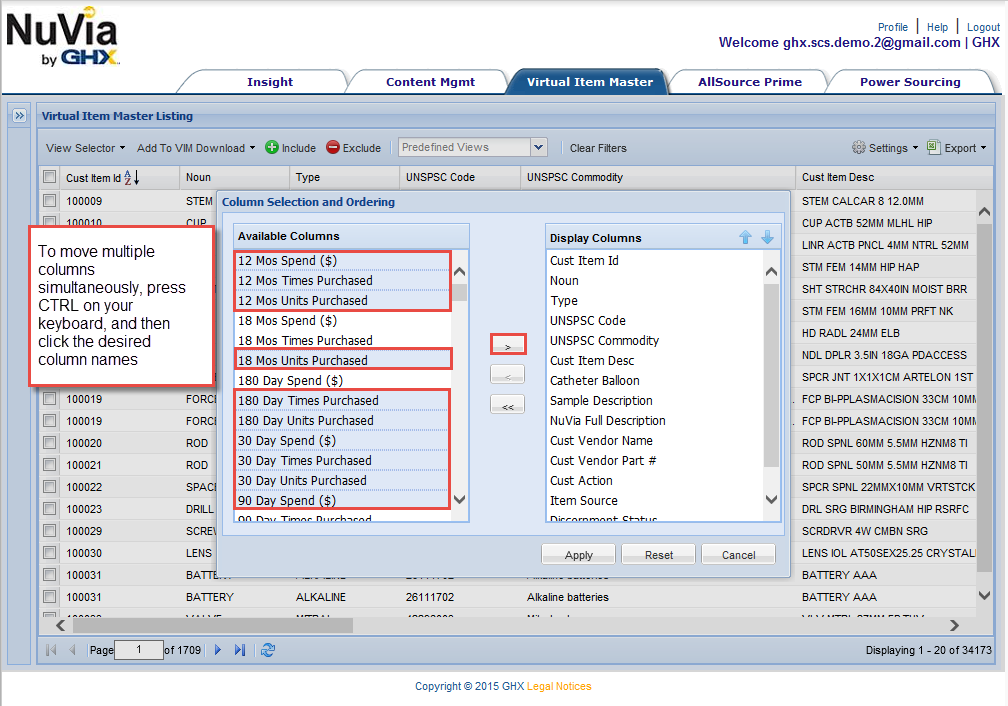Switch to the Content Mgmt tab
The height and width of the screenshot is (706, 1008).
click(430, 82)
